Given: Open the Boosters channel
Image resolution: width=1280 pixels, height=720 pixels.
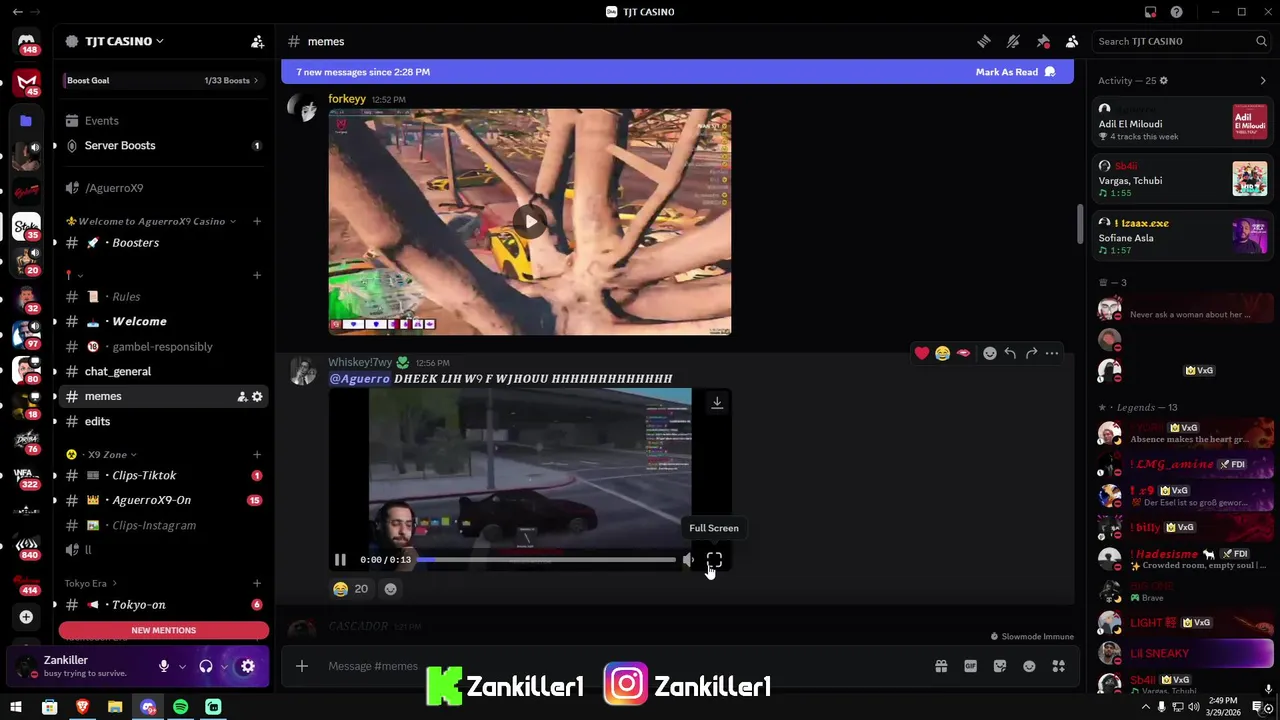Looking at the screenshot, I should pyautogui.click(x=162, y=243).
